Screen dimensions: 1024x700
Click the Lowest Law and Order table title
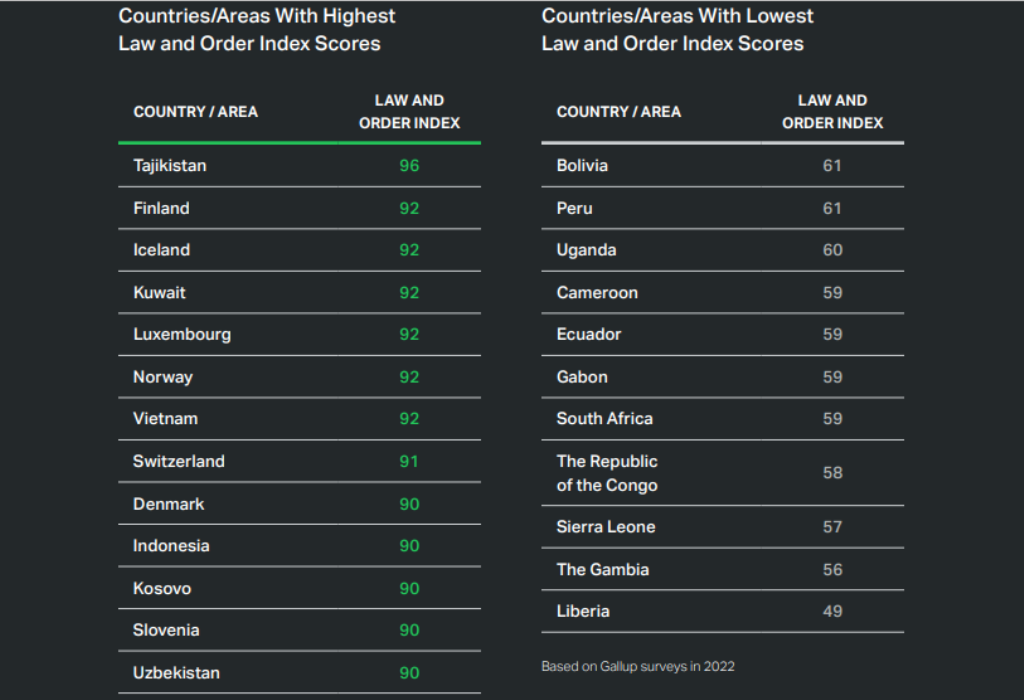point(677,29)
